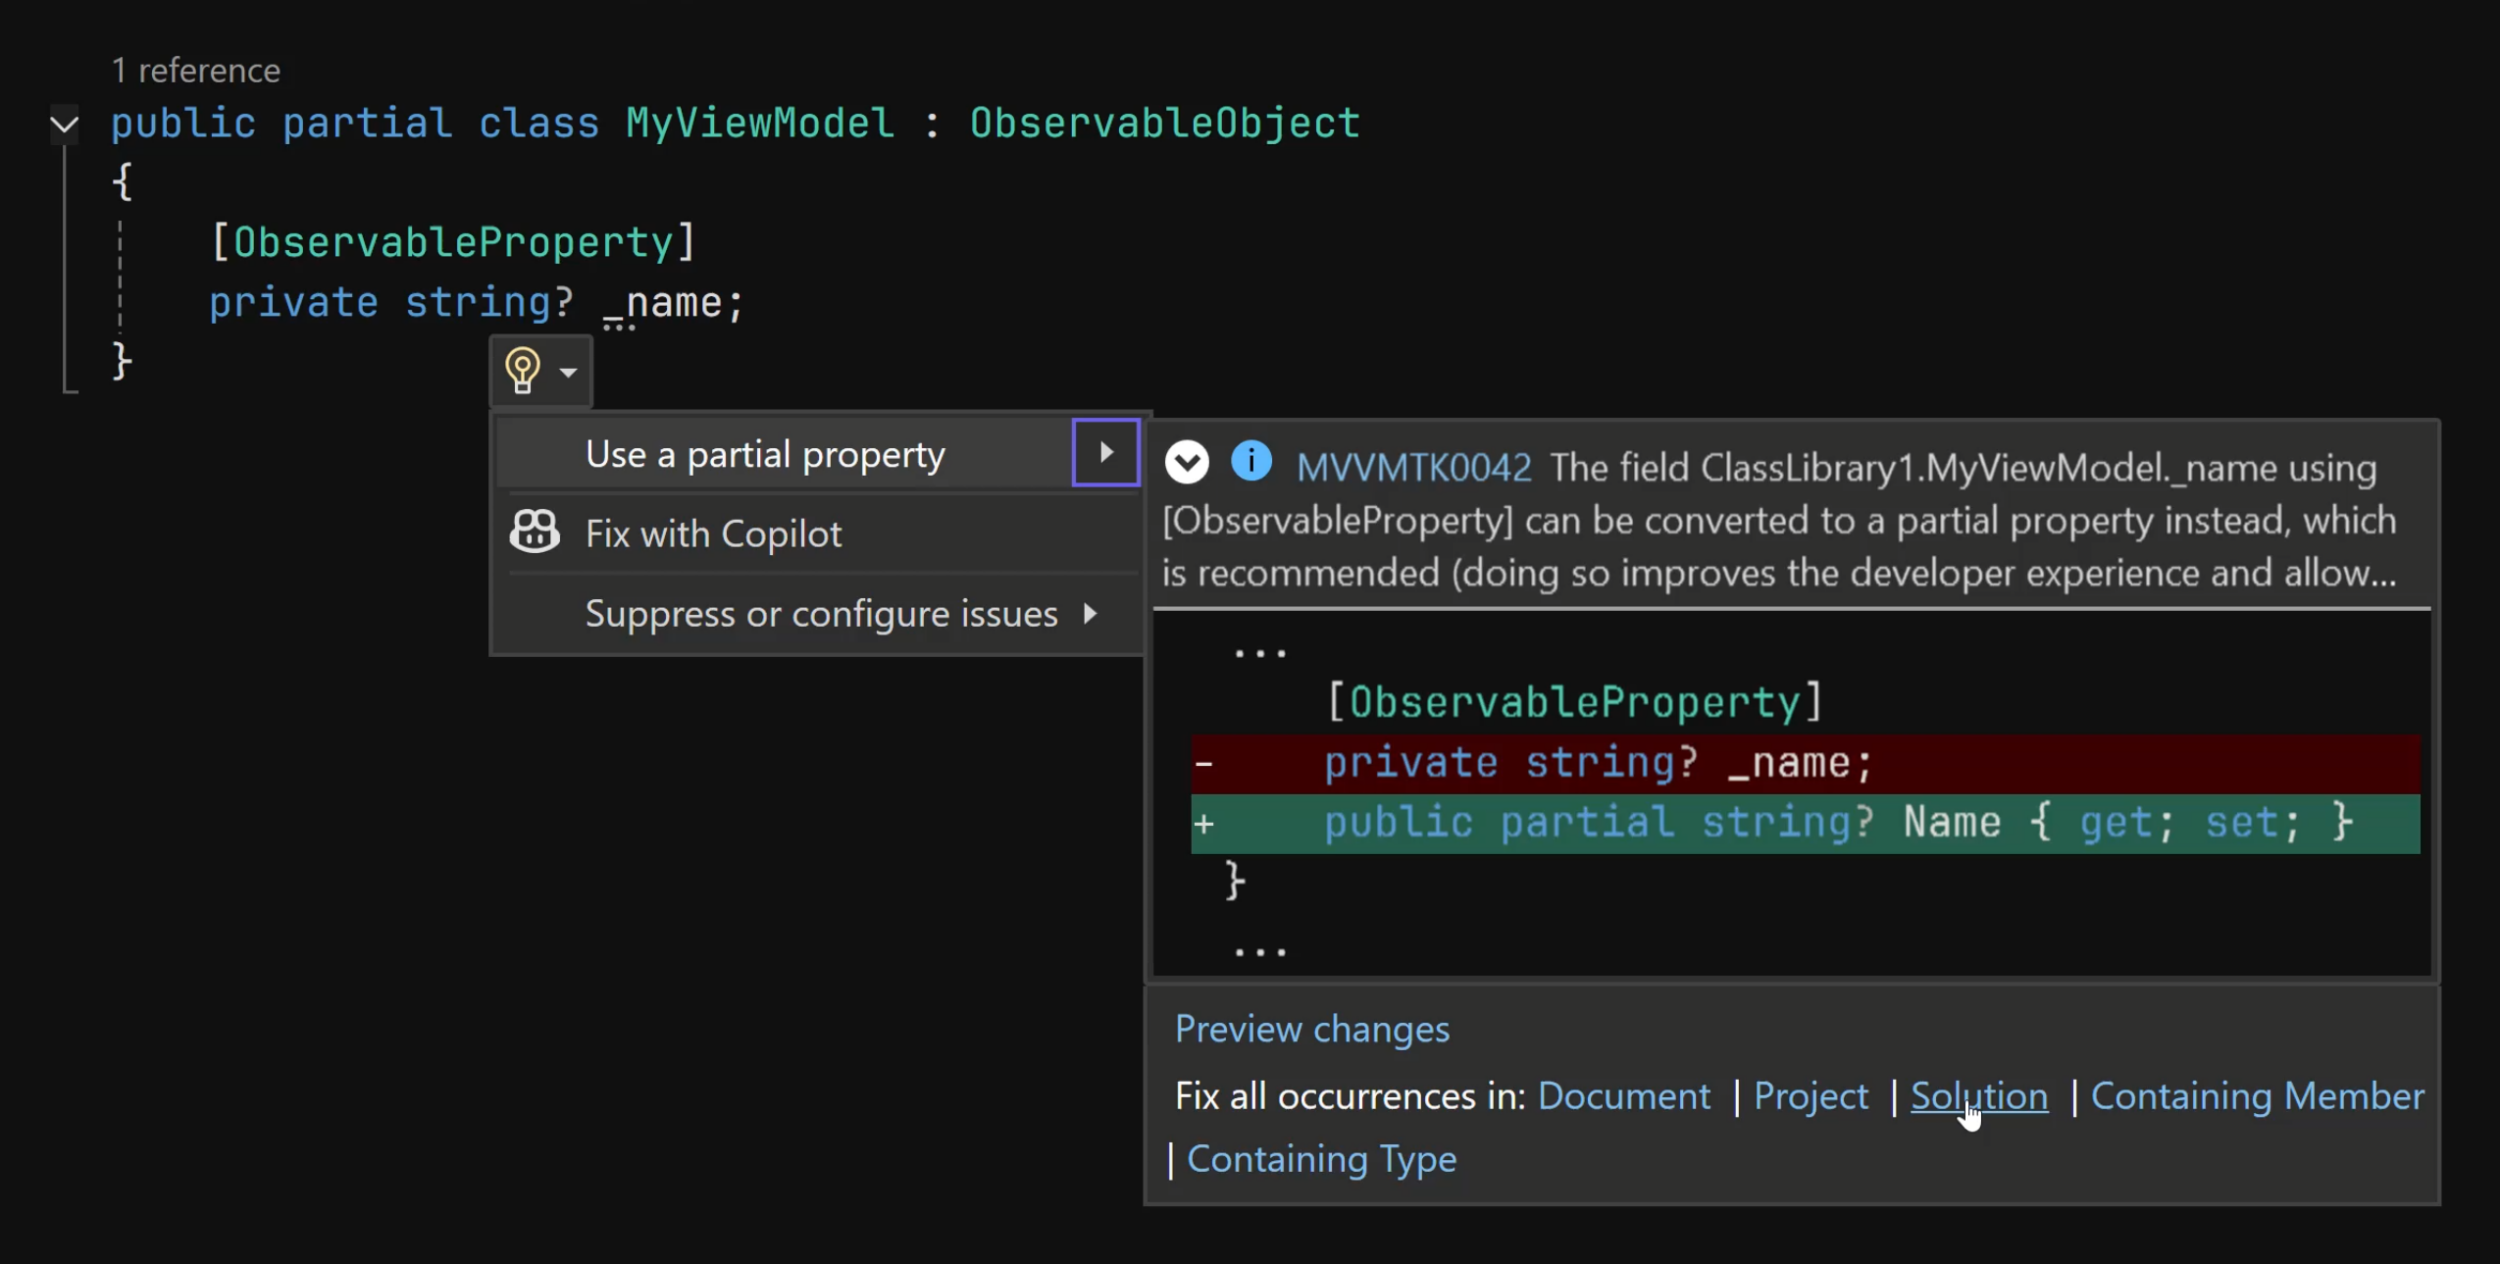Click Preview changes link
The image size is (2500, 1264).
pyautogui.click(x=1312, y=1029)
